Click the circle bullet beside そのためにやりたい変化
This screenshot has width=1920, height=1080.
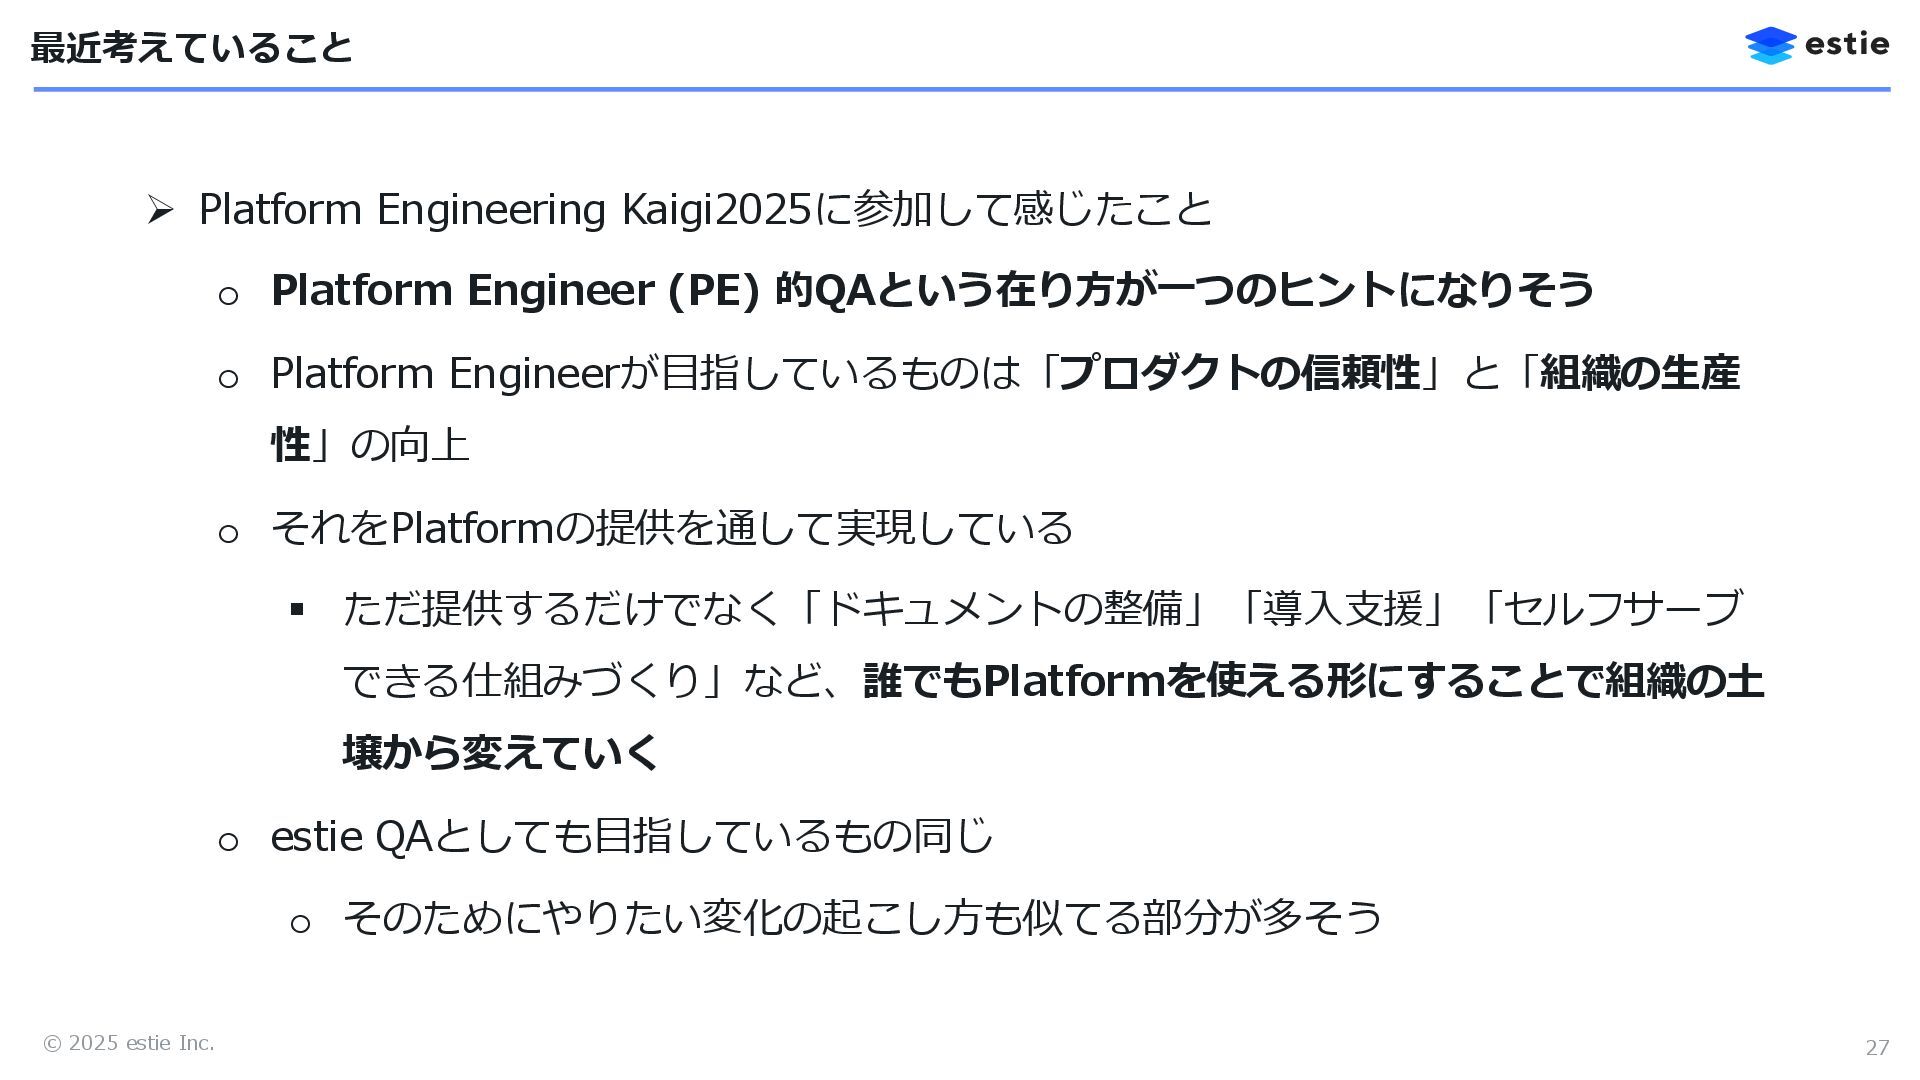coord(300,924)
